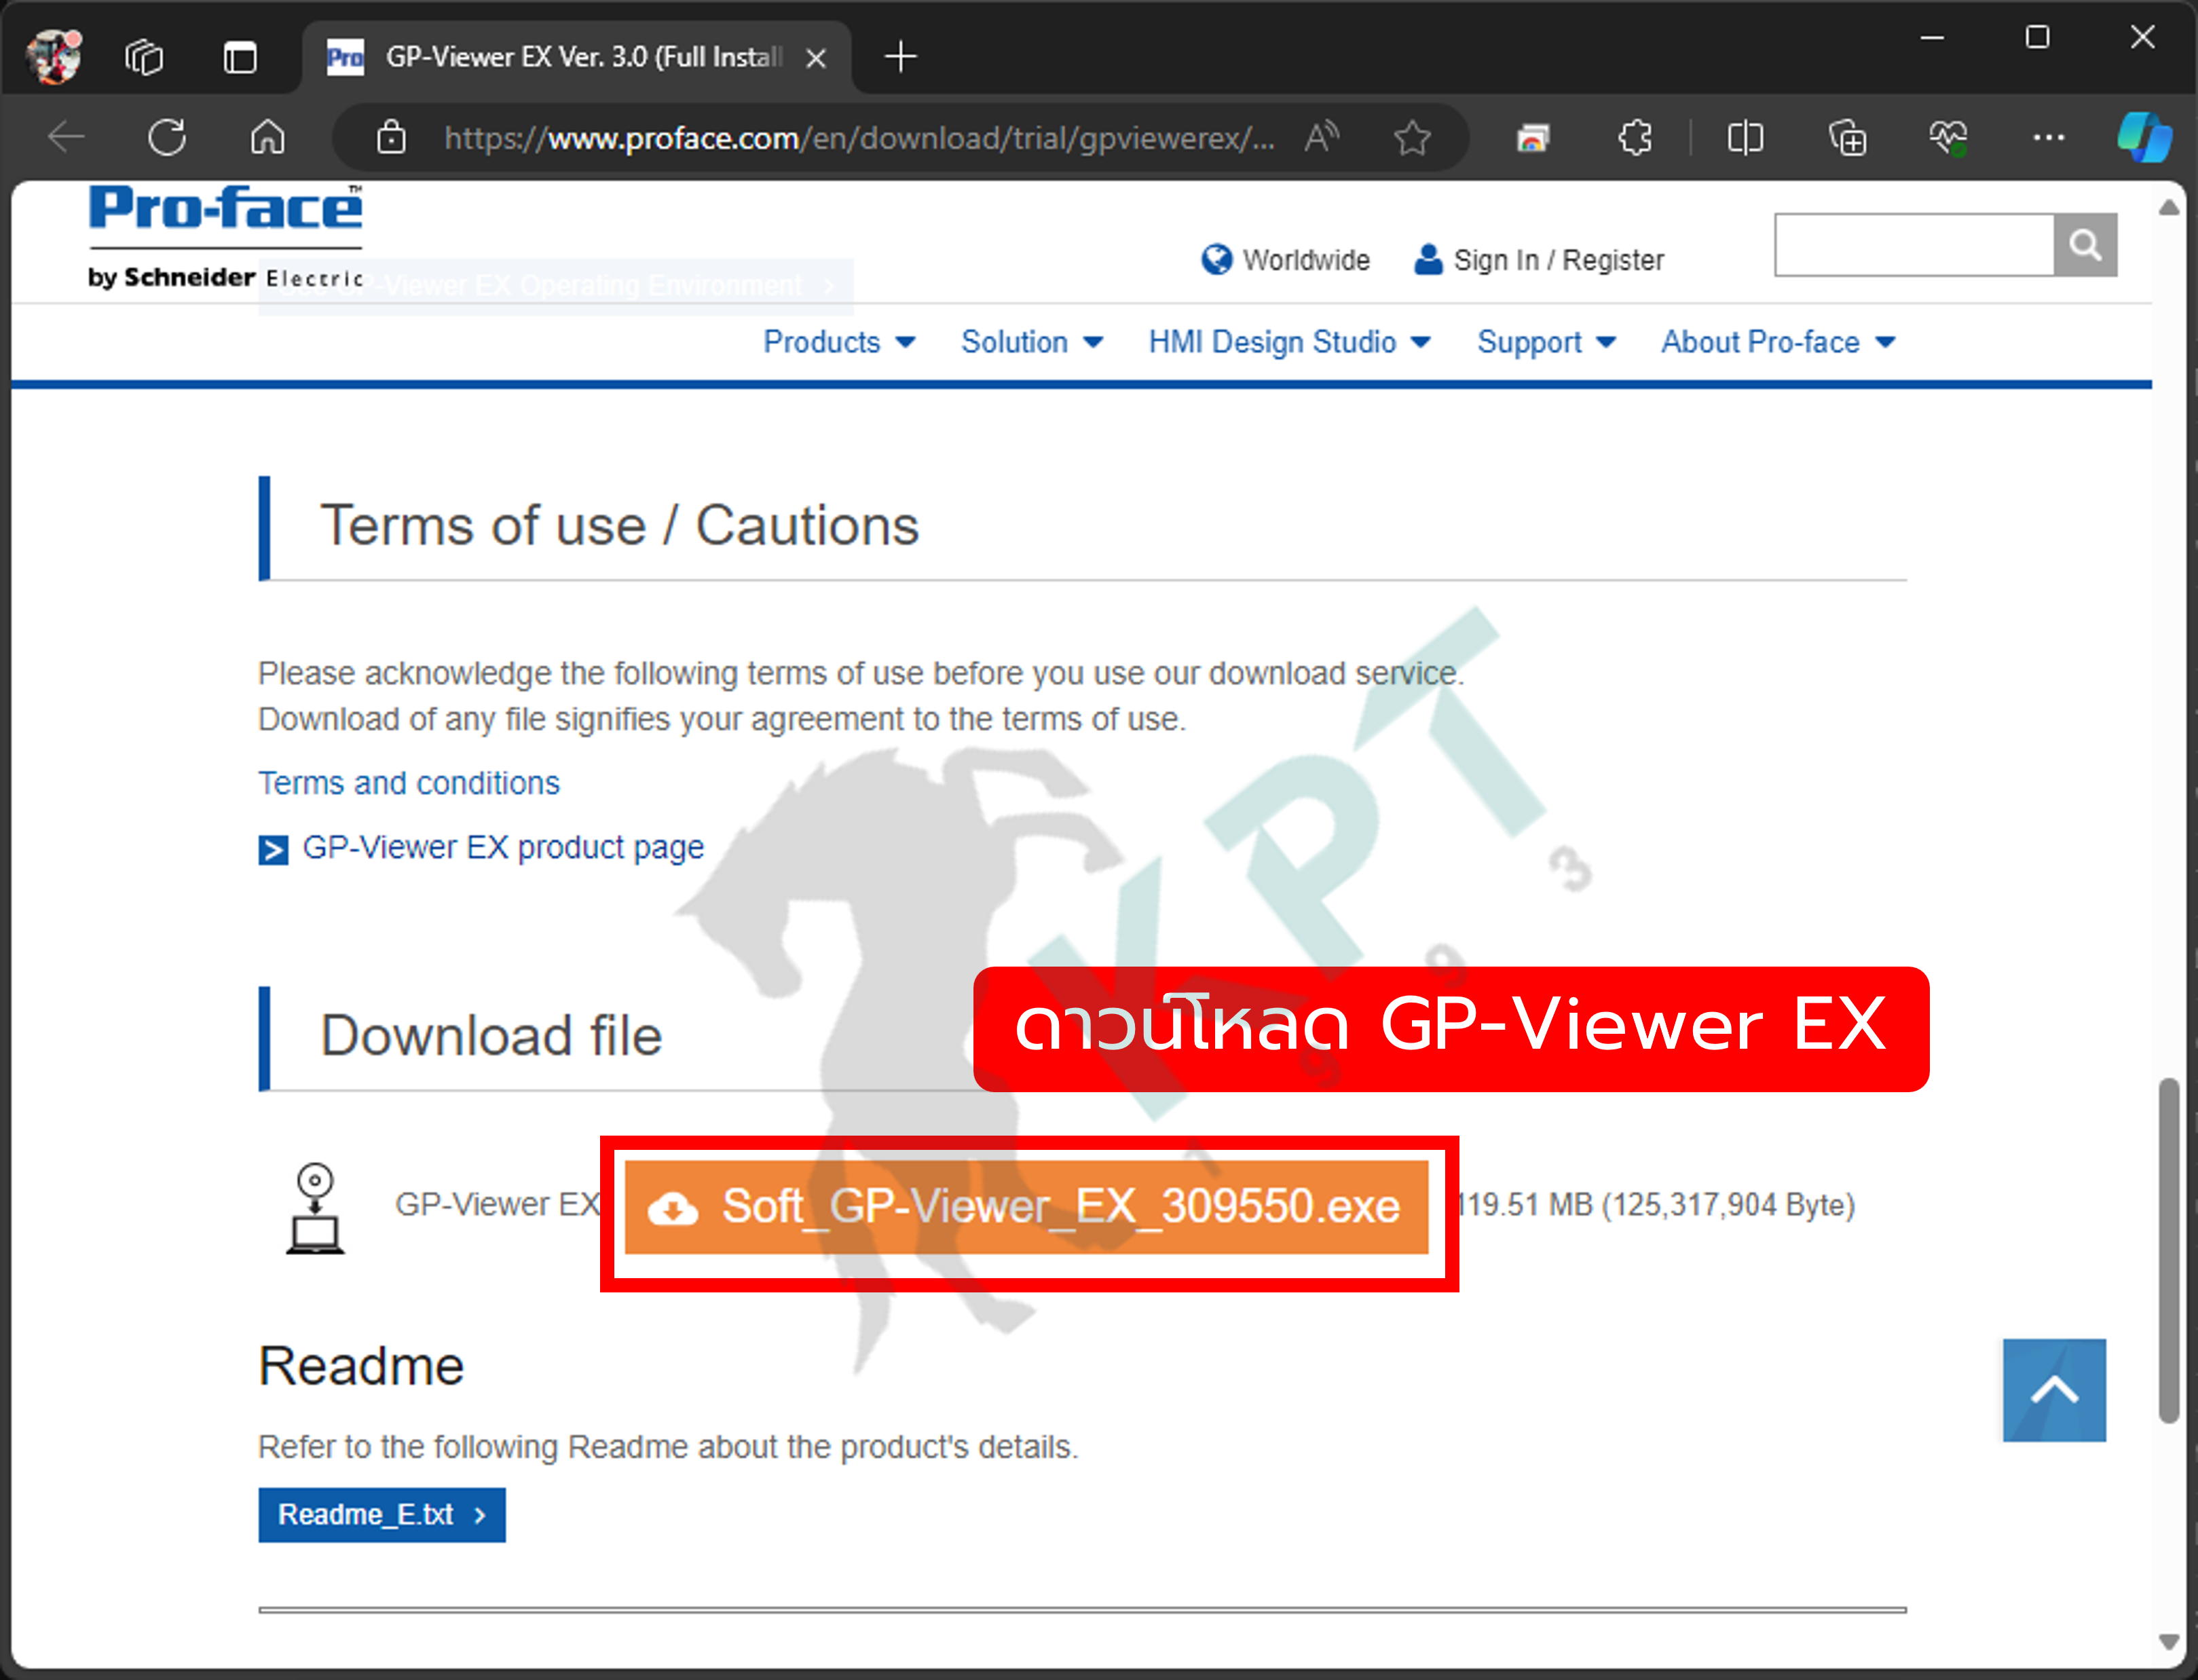Click the "Download file" heading

click(x=491, y=1036)
